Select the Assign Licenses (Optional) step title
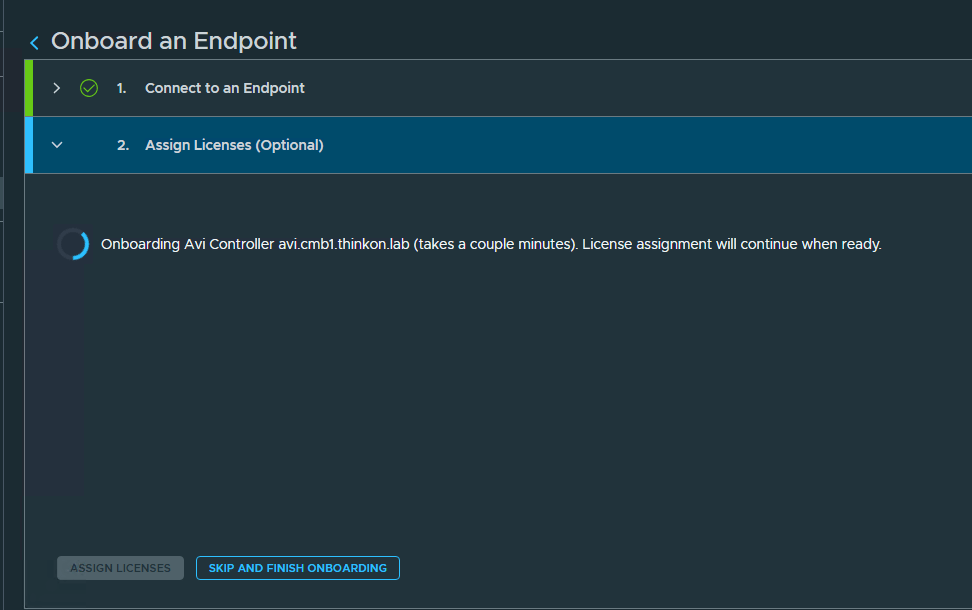 (x=234, y=145)
